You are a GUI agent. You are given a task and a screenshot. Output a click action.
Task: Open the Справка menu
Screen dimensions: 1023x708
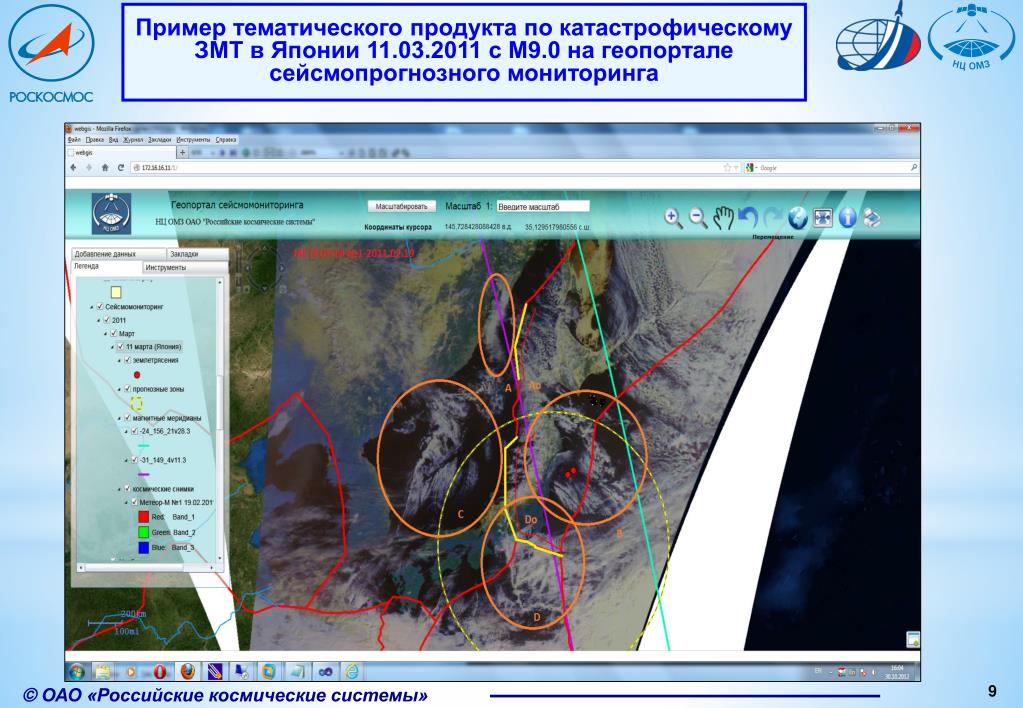(x=226, y=140)
